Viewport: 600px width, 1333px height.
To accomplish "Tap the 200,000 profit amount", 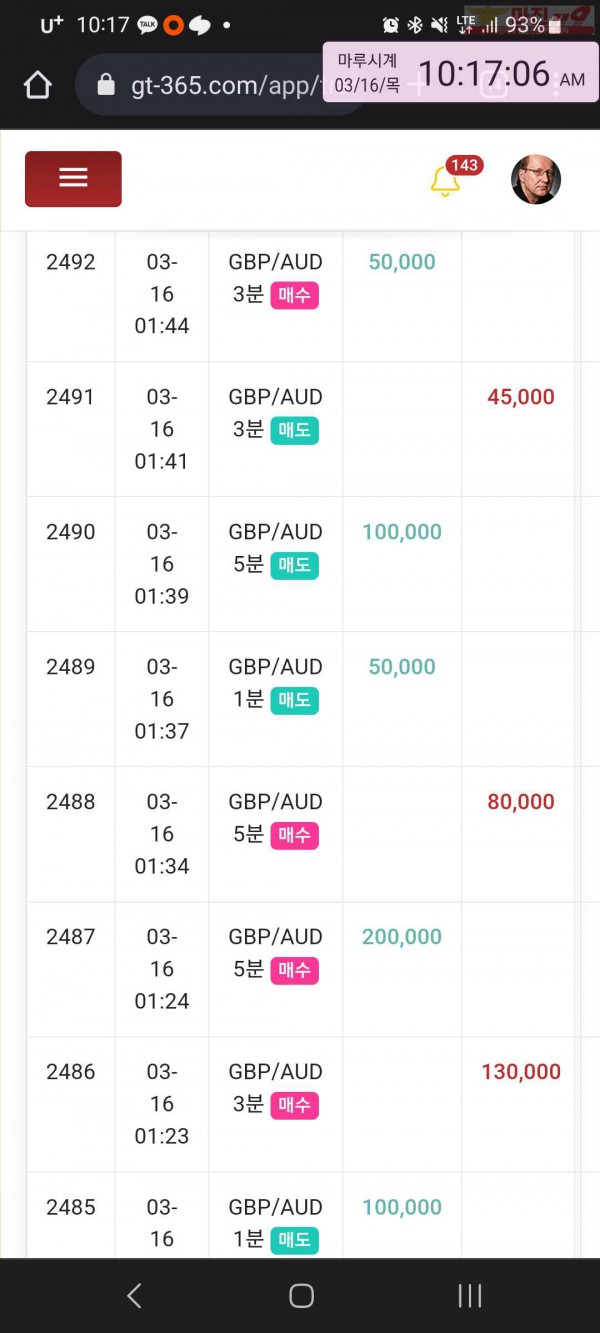I will point(402,937).
